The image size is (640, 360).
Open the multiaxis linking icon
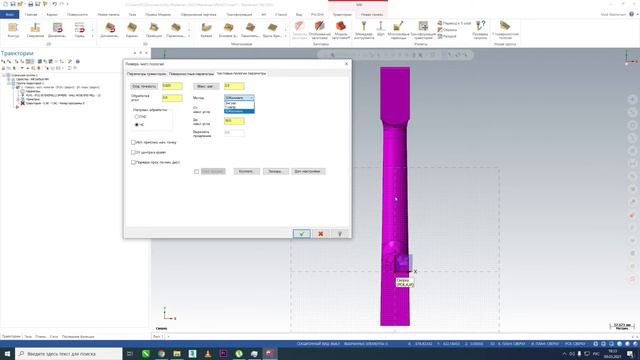click(398, 29)
